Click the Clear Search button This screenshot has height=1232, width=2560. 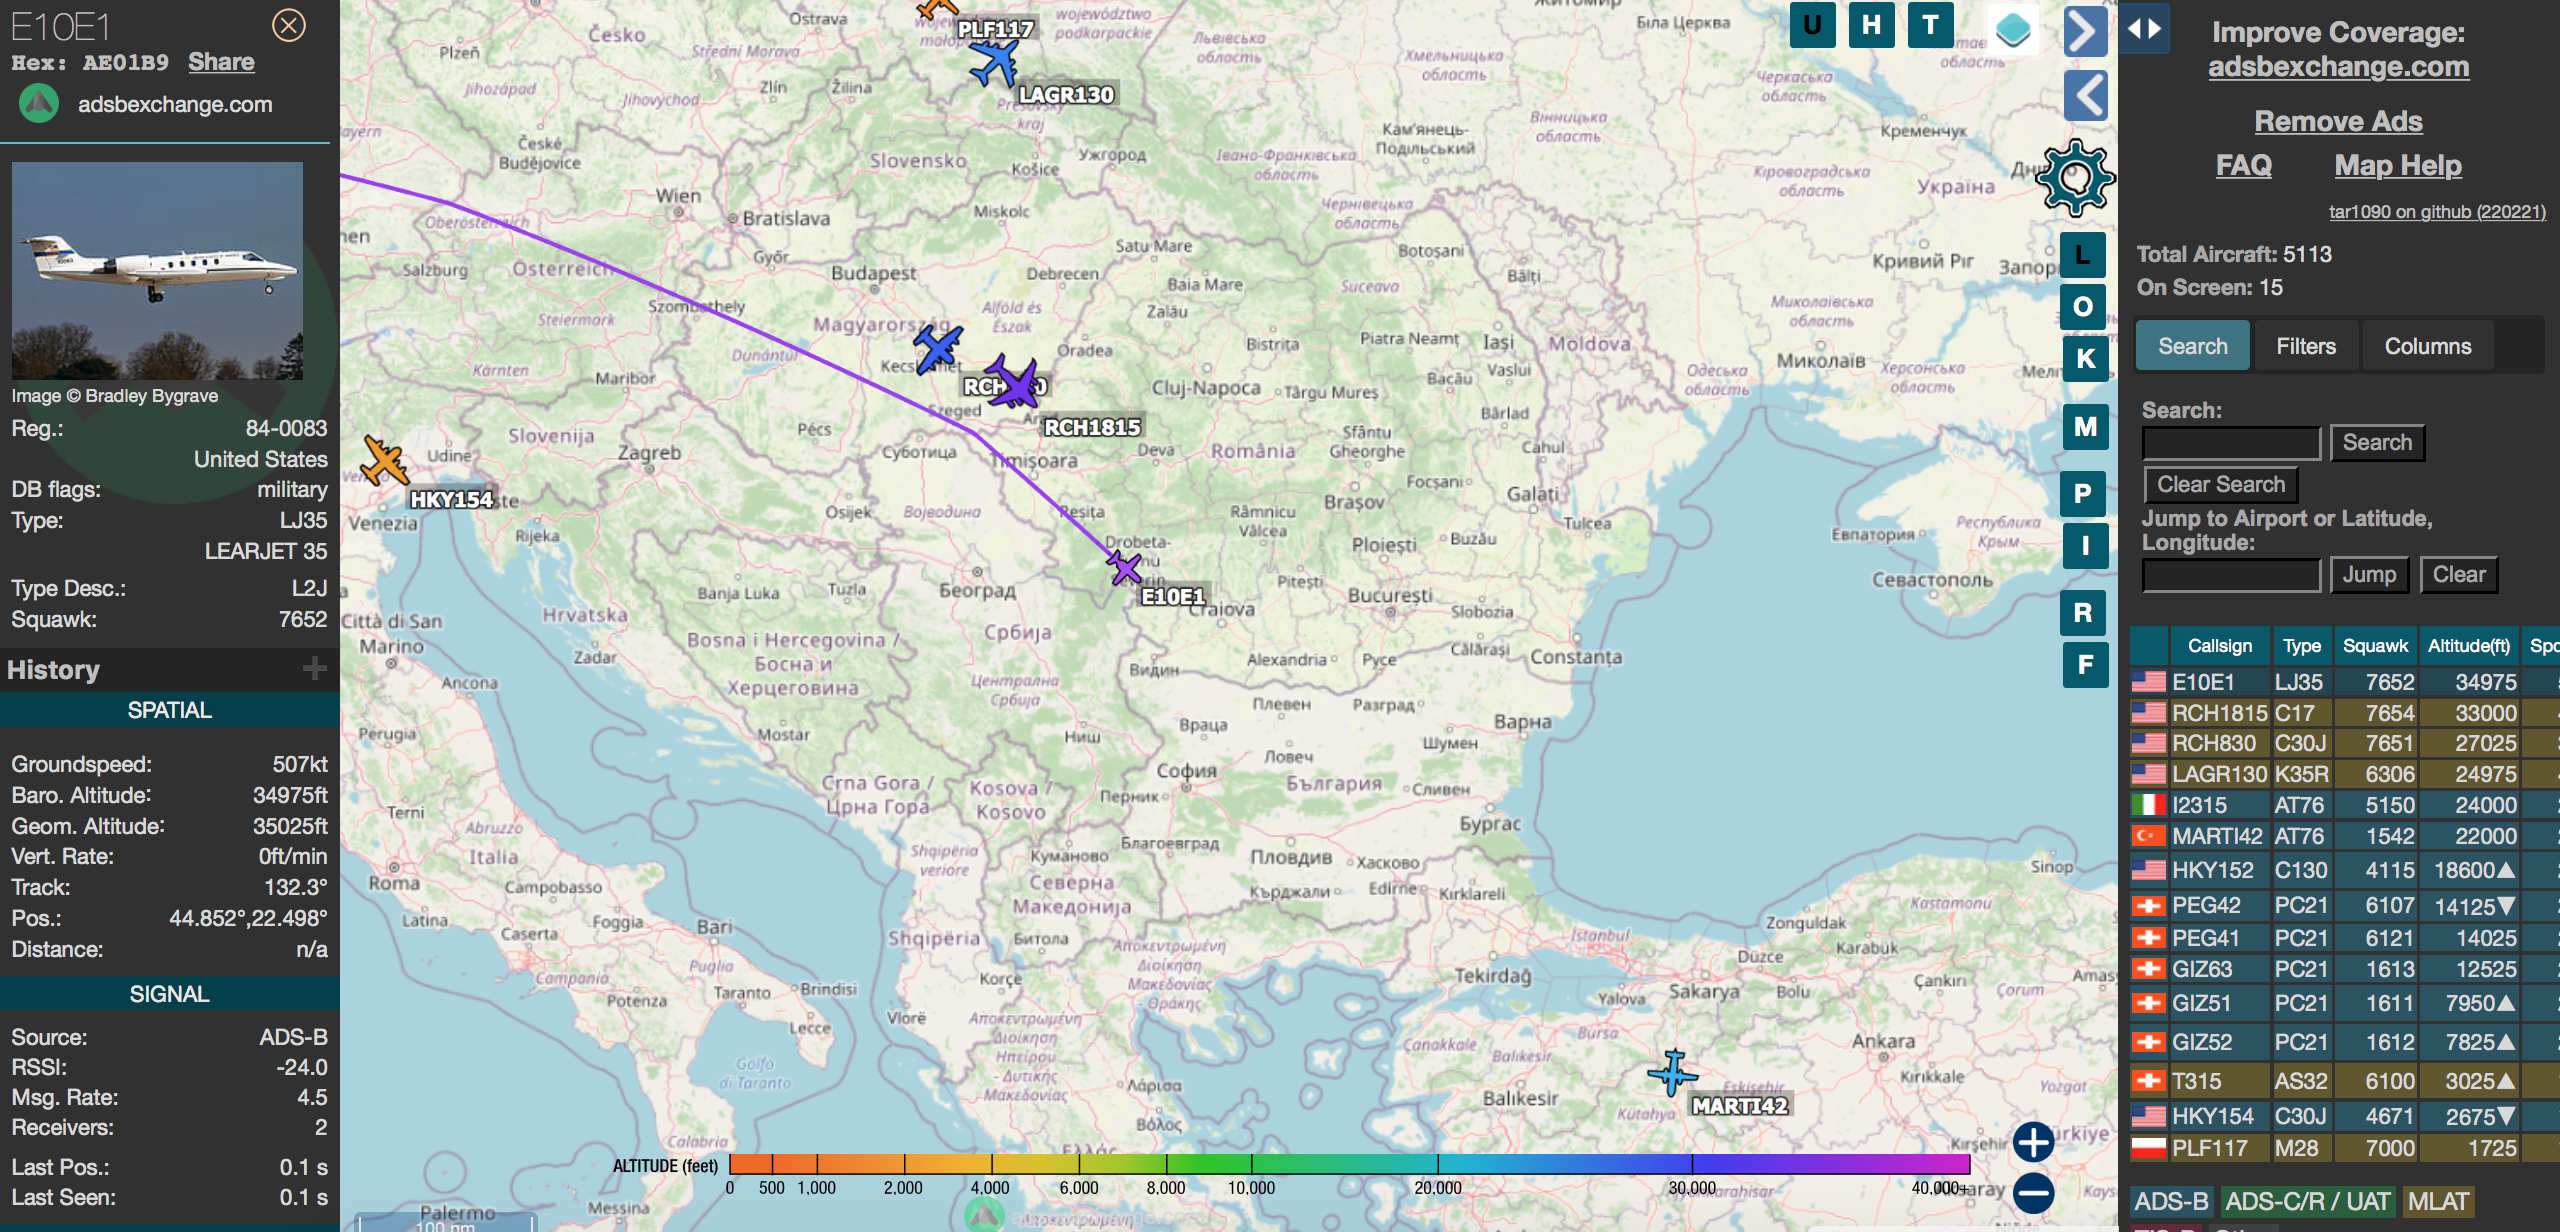click(x=2221, y=484)
